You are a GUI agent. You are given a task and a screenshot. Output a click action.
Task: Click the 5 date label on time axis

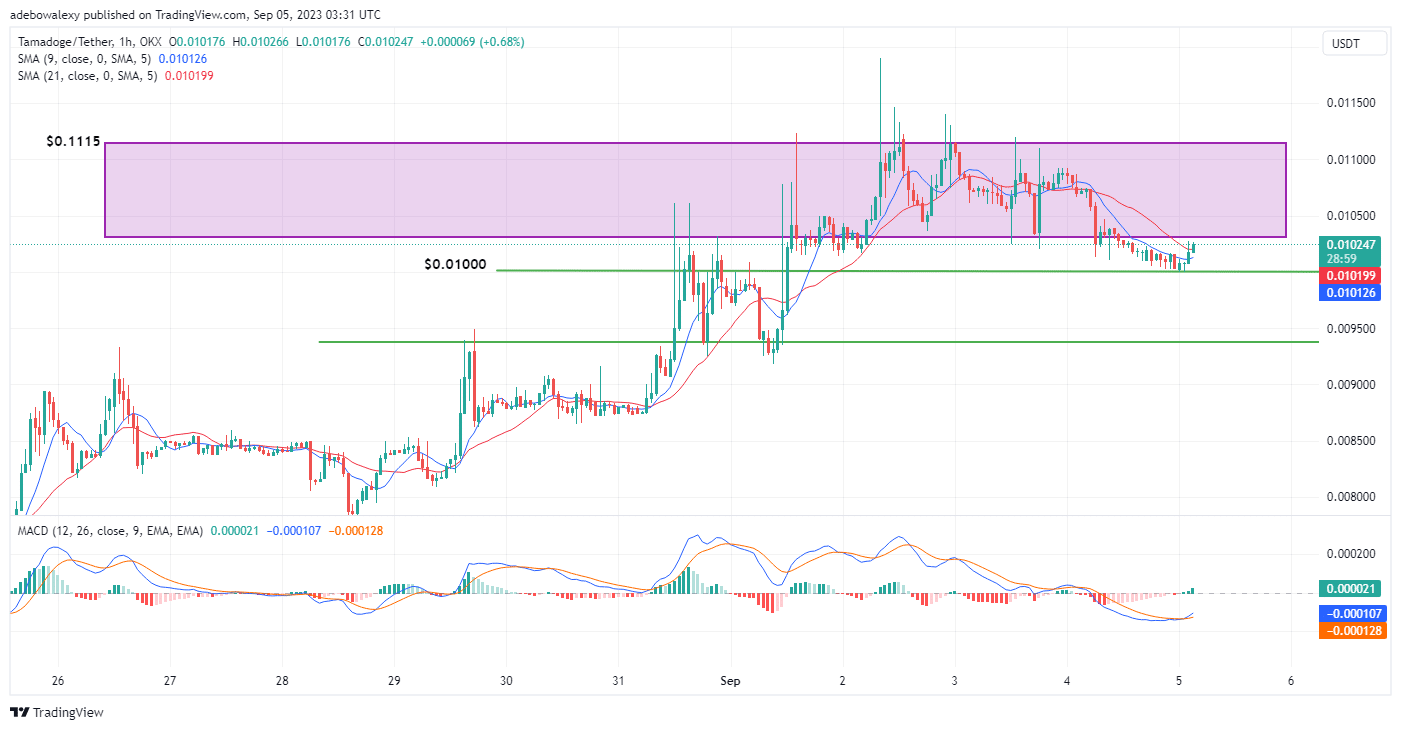(1179, 681)
